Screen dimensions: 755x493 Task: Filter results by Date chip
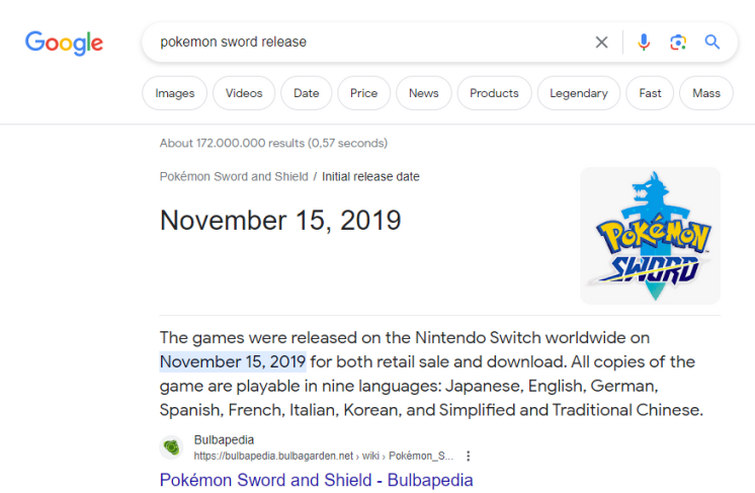point(306,93)
